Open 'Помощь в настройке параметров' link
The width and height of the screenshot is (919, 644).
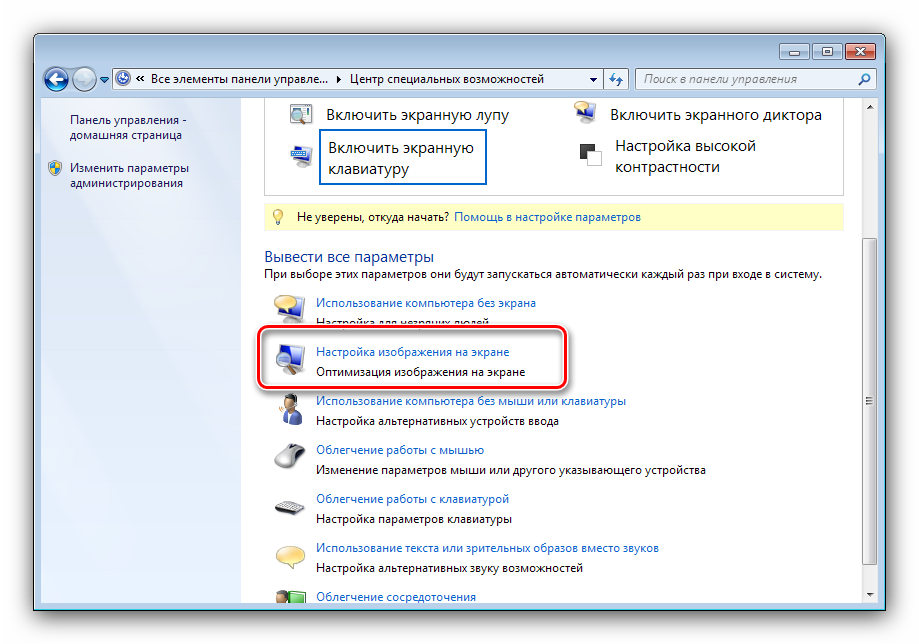pyautogui.click(x=547, y=217)
